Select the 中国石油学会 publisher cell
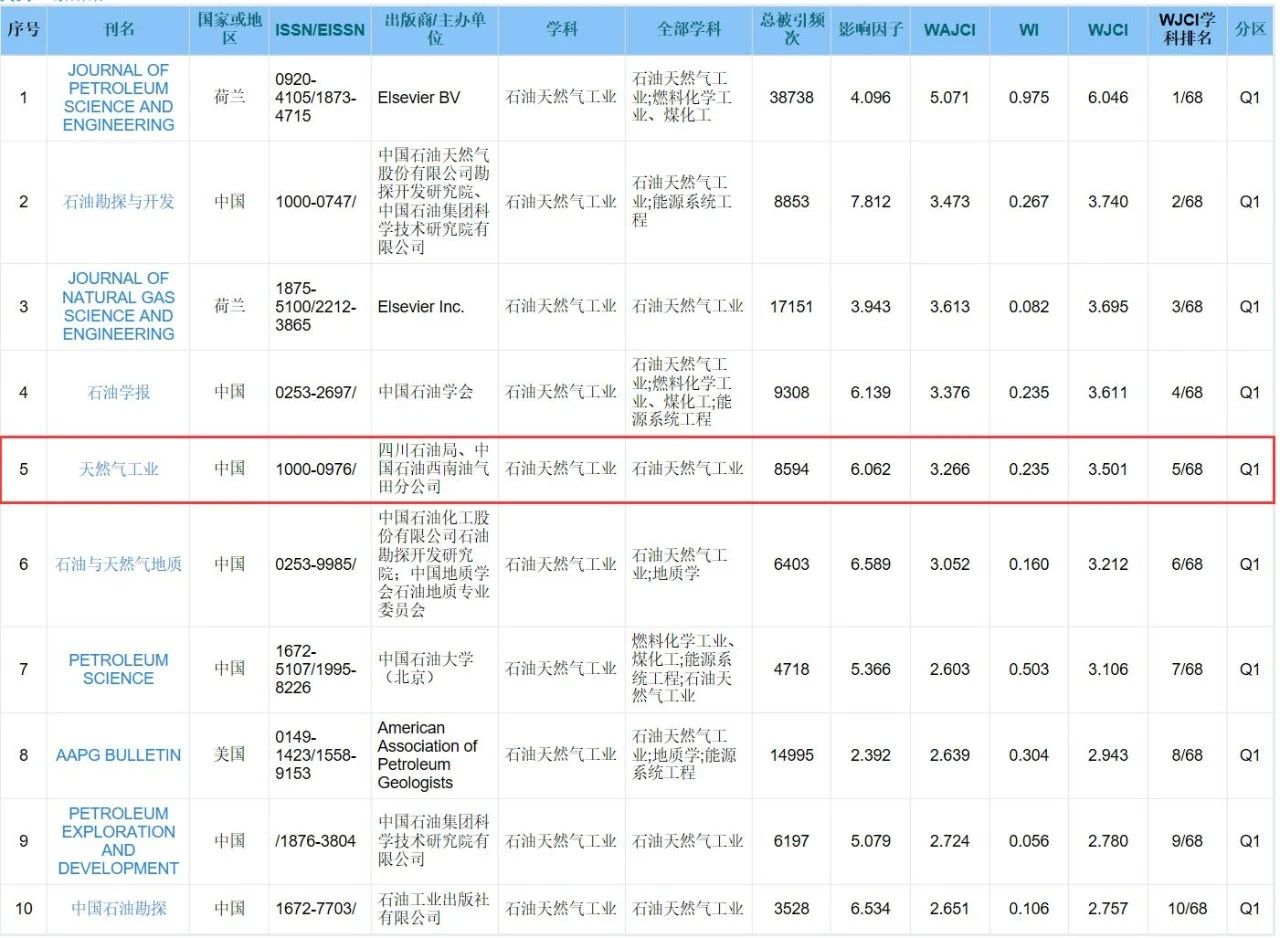Viewport: 1280px width, 938px height. [x=434, y=392]
